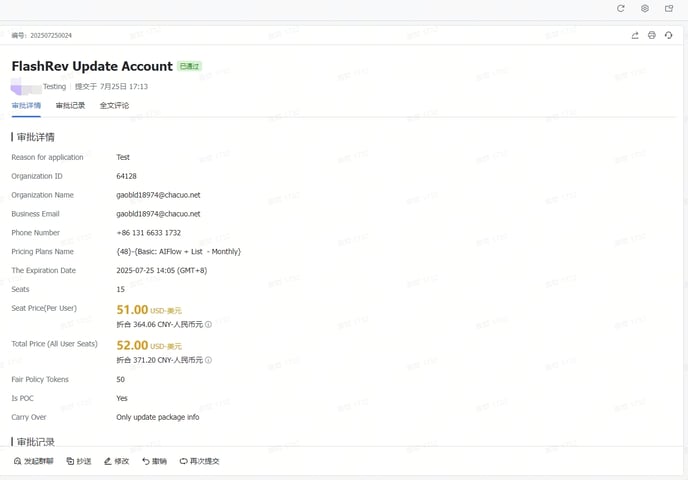
Task: Click the submission time 7月25日 17:13
Action: point(124,86)
